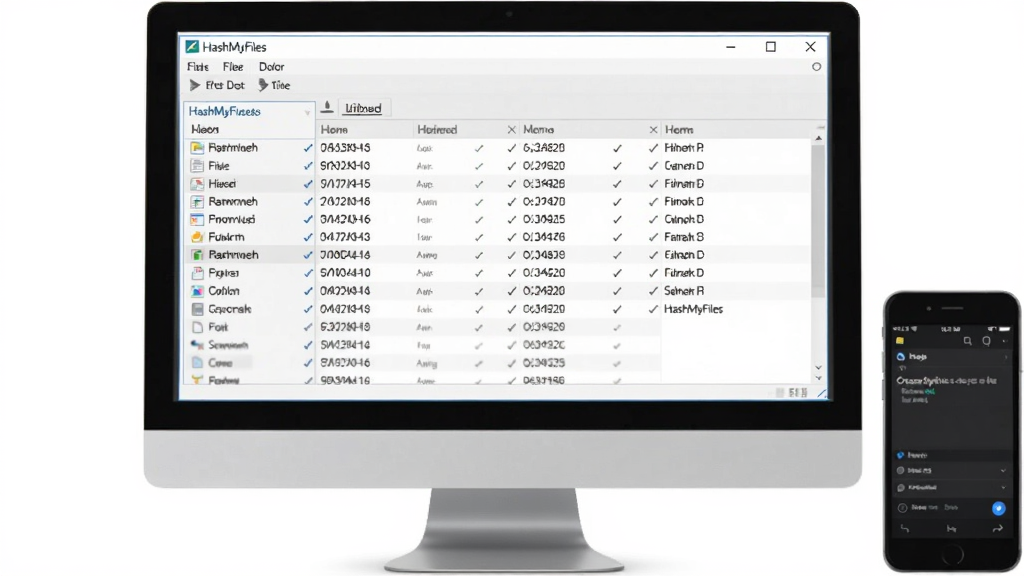Select the Promlusd file icon in the left list
Screen dimensions: 1024x576
[197, 219]
